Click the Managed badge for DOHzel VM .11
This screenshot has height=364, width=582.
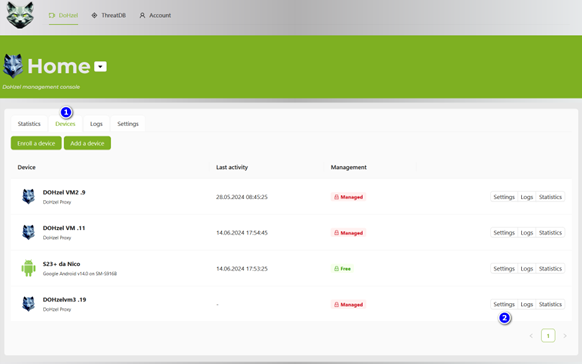point(348,233)
